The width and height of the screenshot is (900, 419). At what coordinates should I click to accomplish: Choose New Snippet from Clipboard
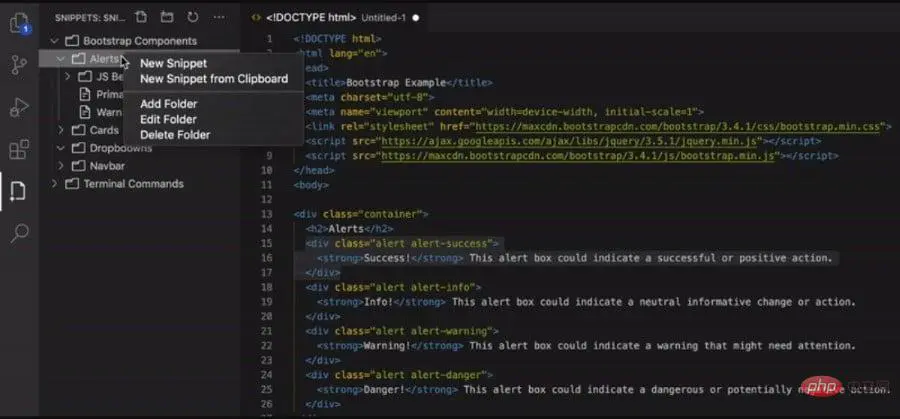click(214, 79)
